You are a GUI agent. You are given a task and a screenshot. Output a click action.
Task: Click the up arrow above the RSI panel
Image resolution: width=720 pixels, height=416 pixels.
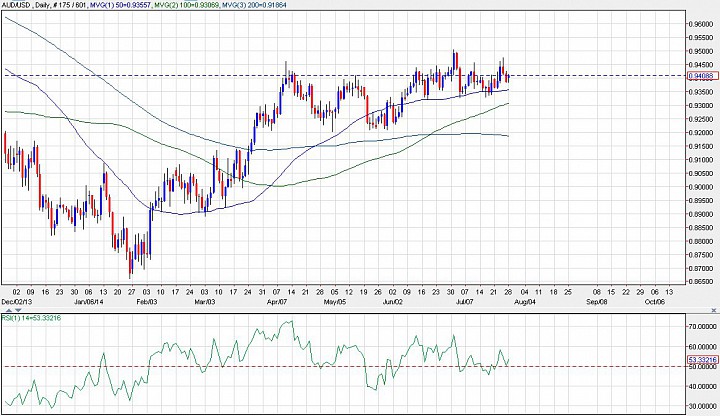coord(8,311)
